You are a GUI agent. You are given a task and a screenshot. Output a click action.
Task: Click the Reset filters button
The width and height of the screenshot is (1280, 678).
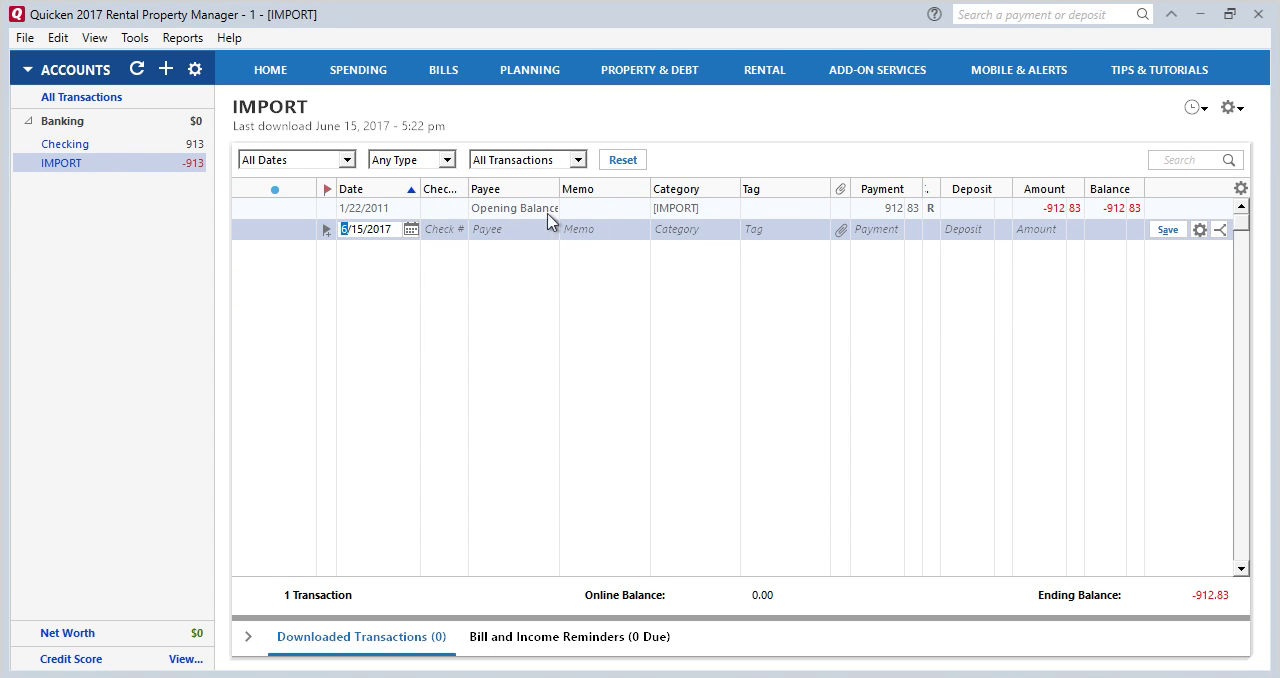point(623,160)
